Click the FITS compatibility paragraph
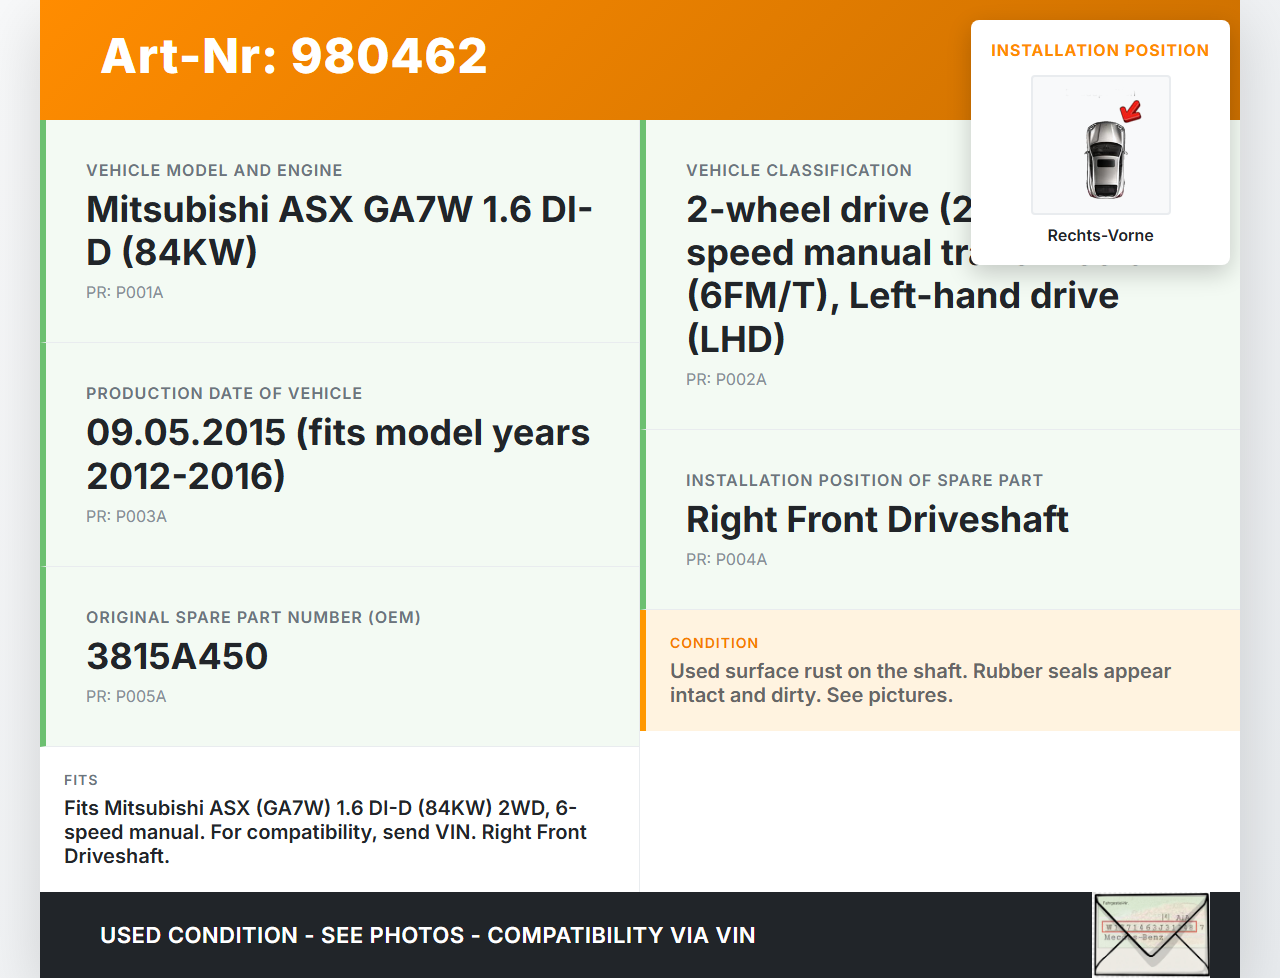This screenshot has width=1280, height=978. 325,832
